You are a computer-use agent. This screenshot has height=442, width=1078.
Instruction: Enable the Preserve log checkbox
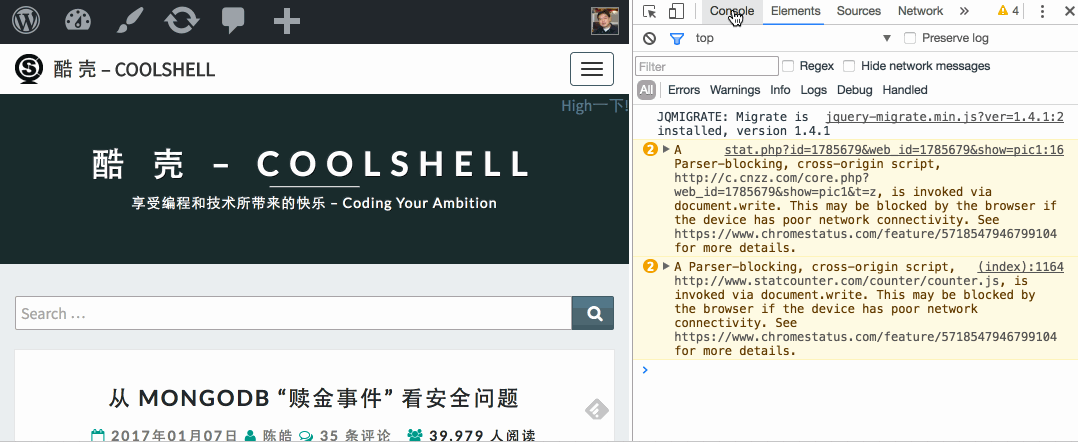coord(910,38)
